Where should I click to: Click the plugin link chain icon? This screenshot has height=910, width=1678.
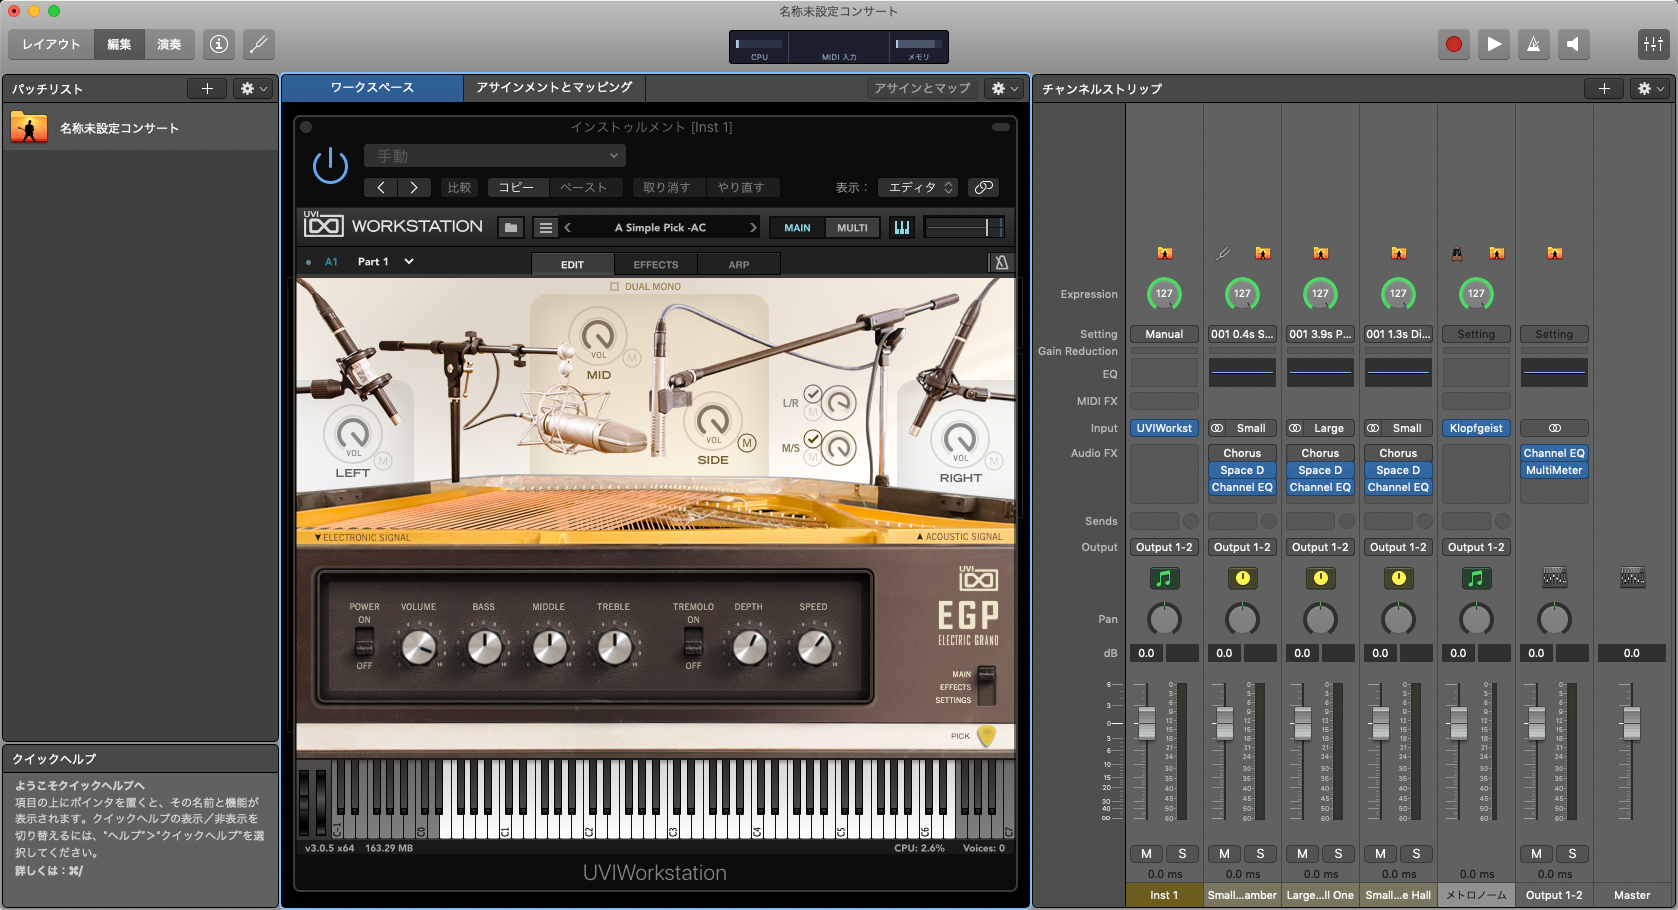tap(984, 187)
